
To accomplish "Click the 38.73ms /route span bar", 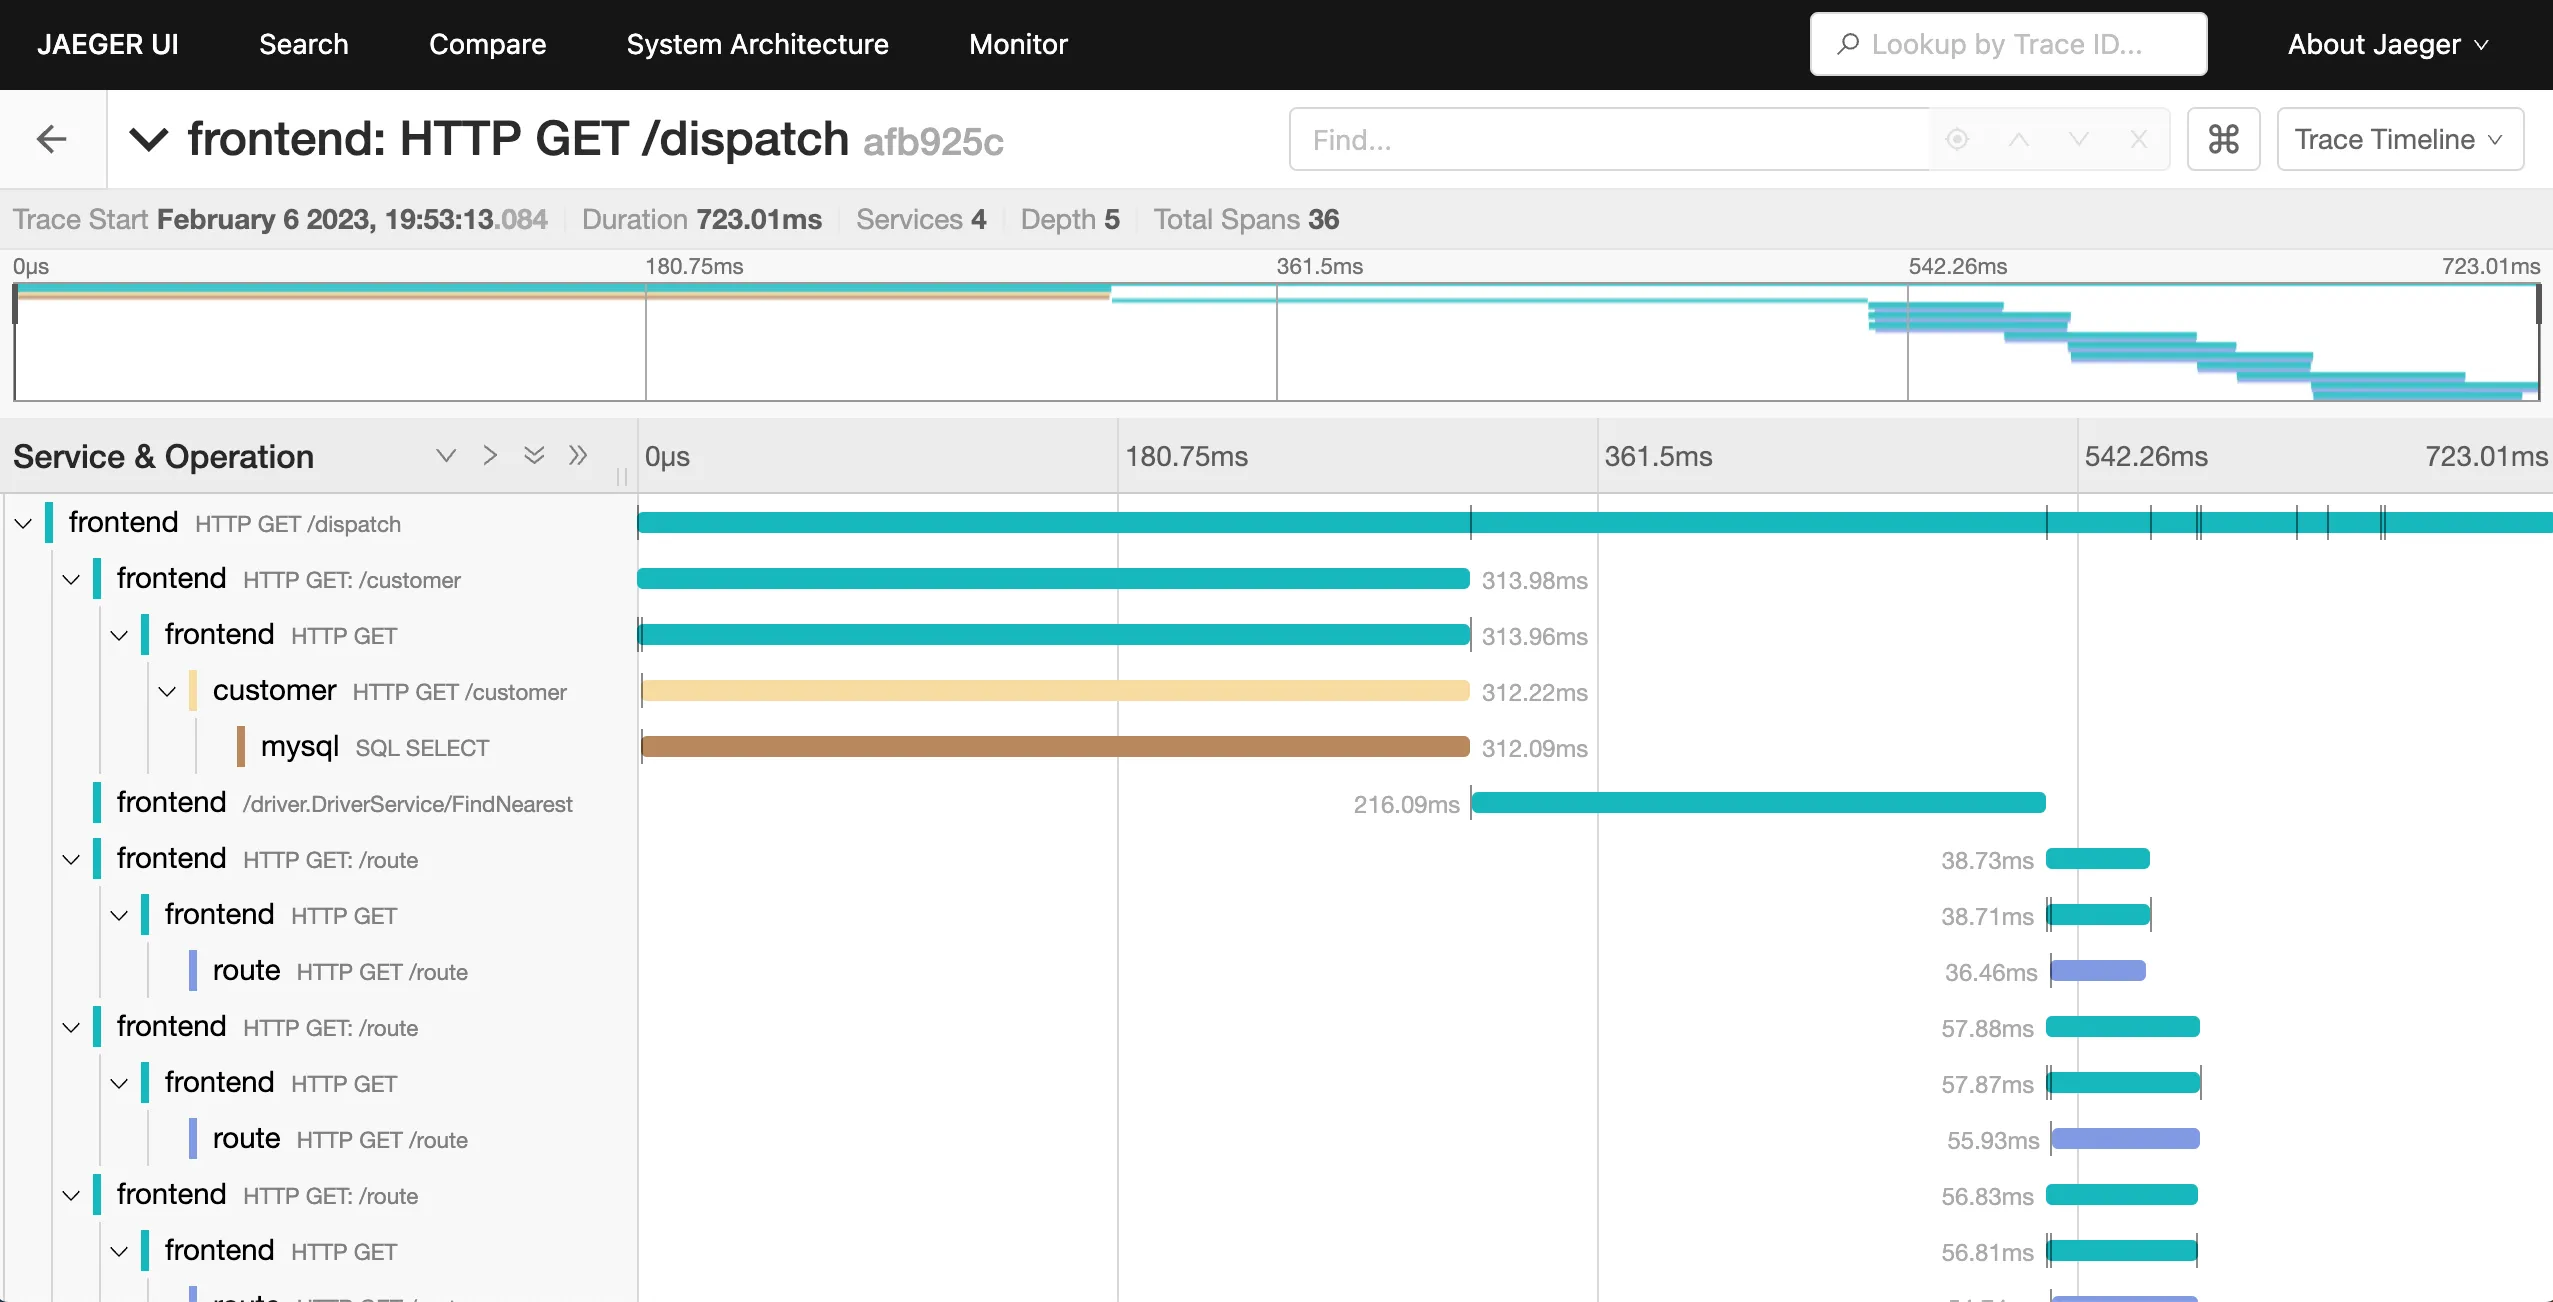I will click(2098, 859).
